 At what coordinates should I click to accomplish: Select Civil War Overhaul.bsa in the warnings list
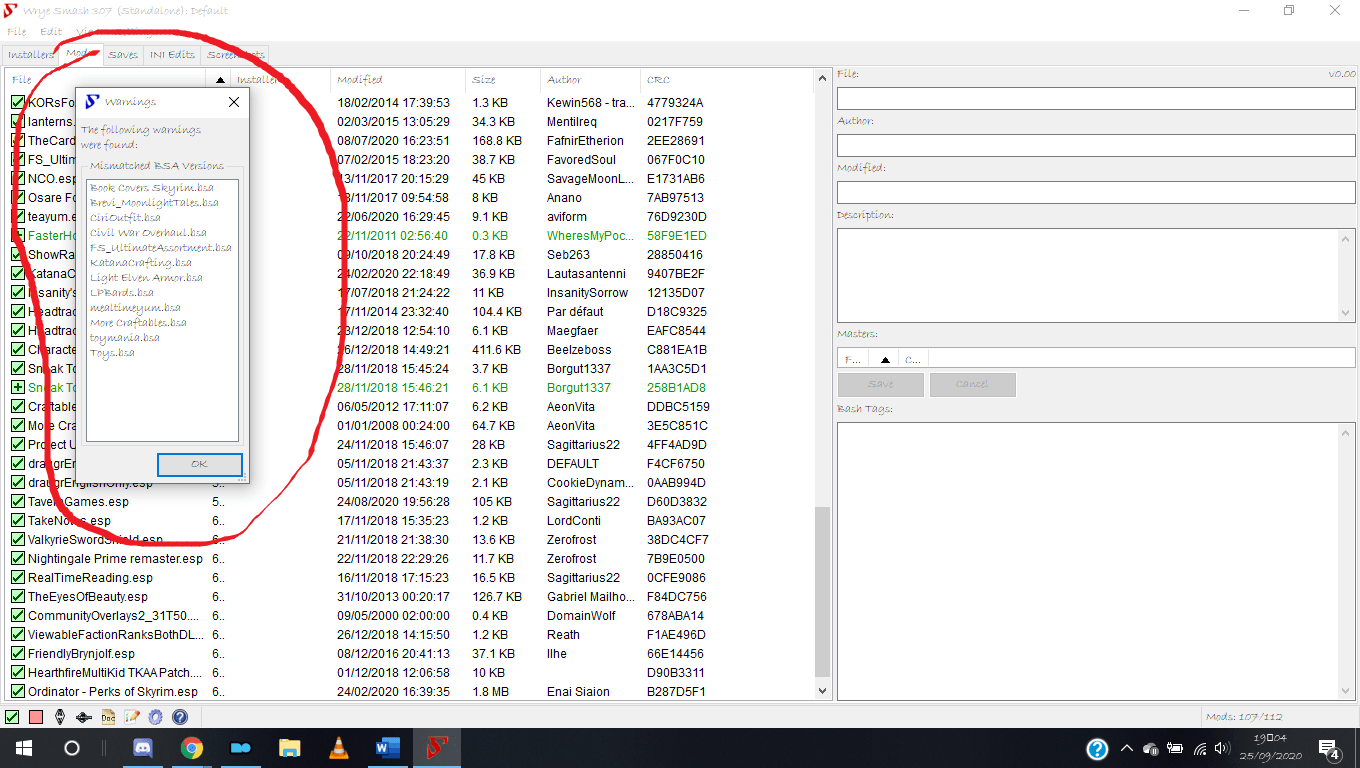pyautogui.click(x=148, y=232)
